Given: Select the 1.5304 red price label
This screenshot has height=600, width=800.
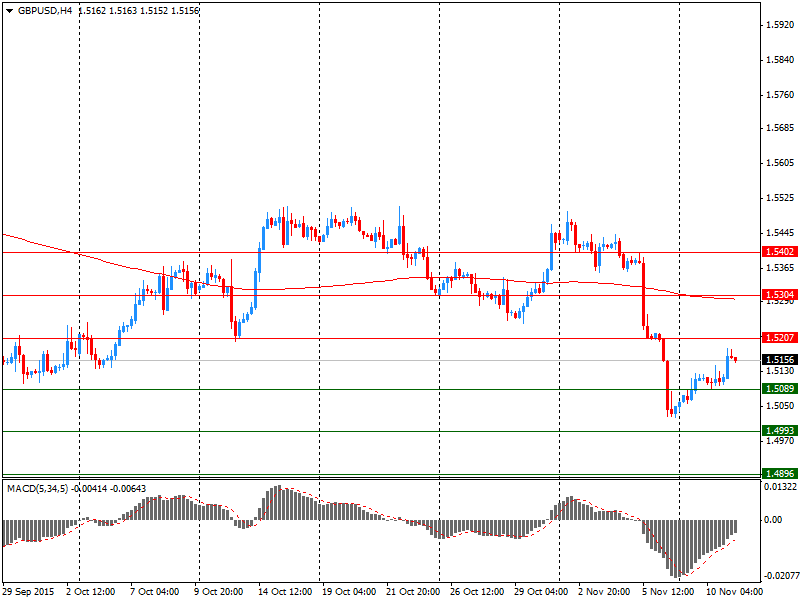Looking at the screenshot, I should point(780,295).
